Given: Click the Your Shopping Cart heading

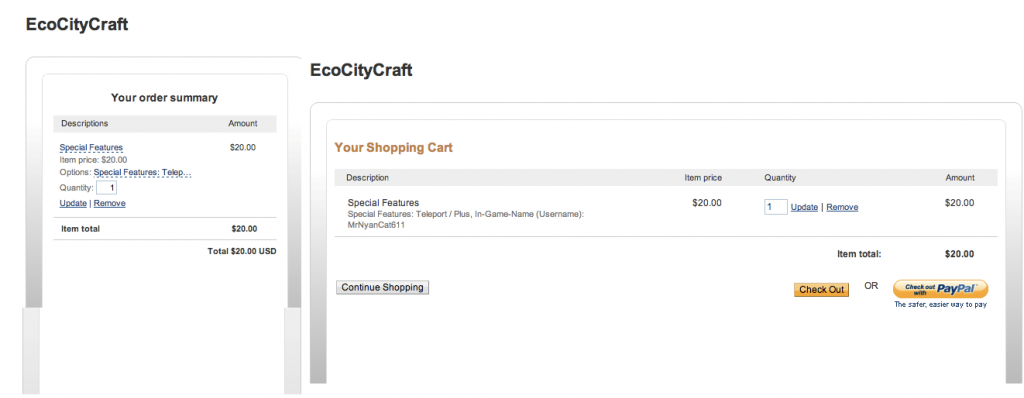Looking at the screenshot, I should [x=394, y=148].
